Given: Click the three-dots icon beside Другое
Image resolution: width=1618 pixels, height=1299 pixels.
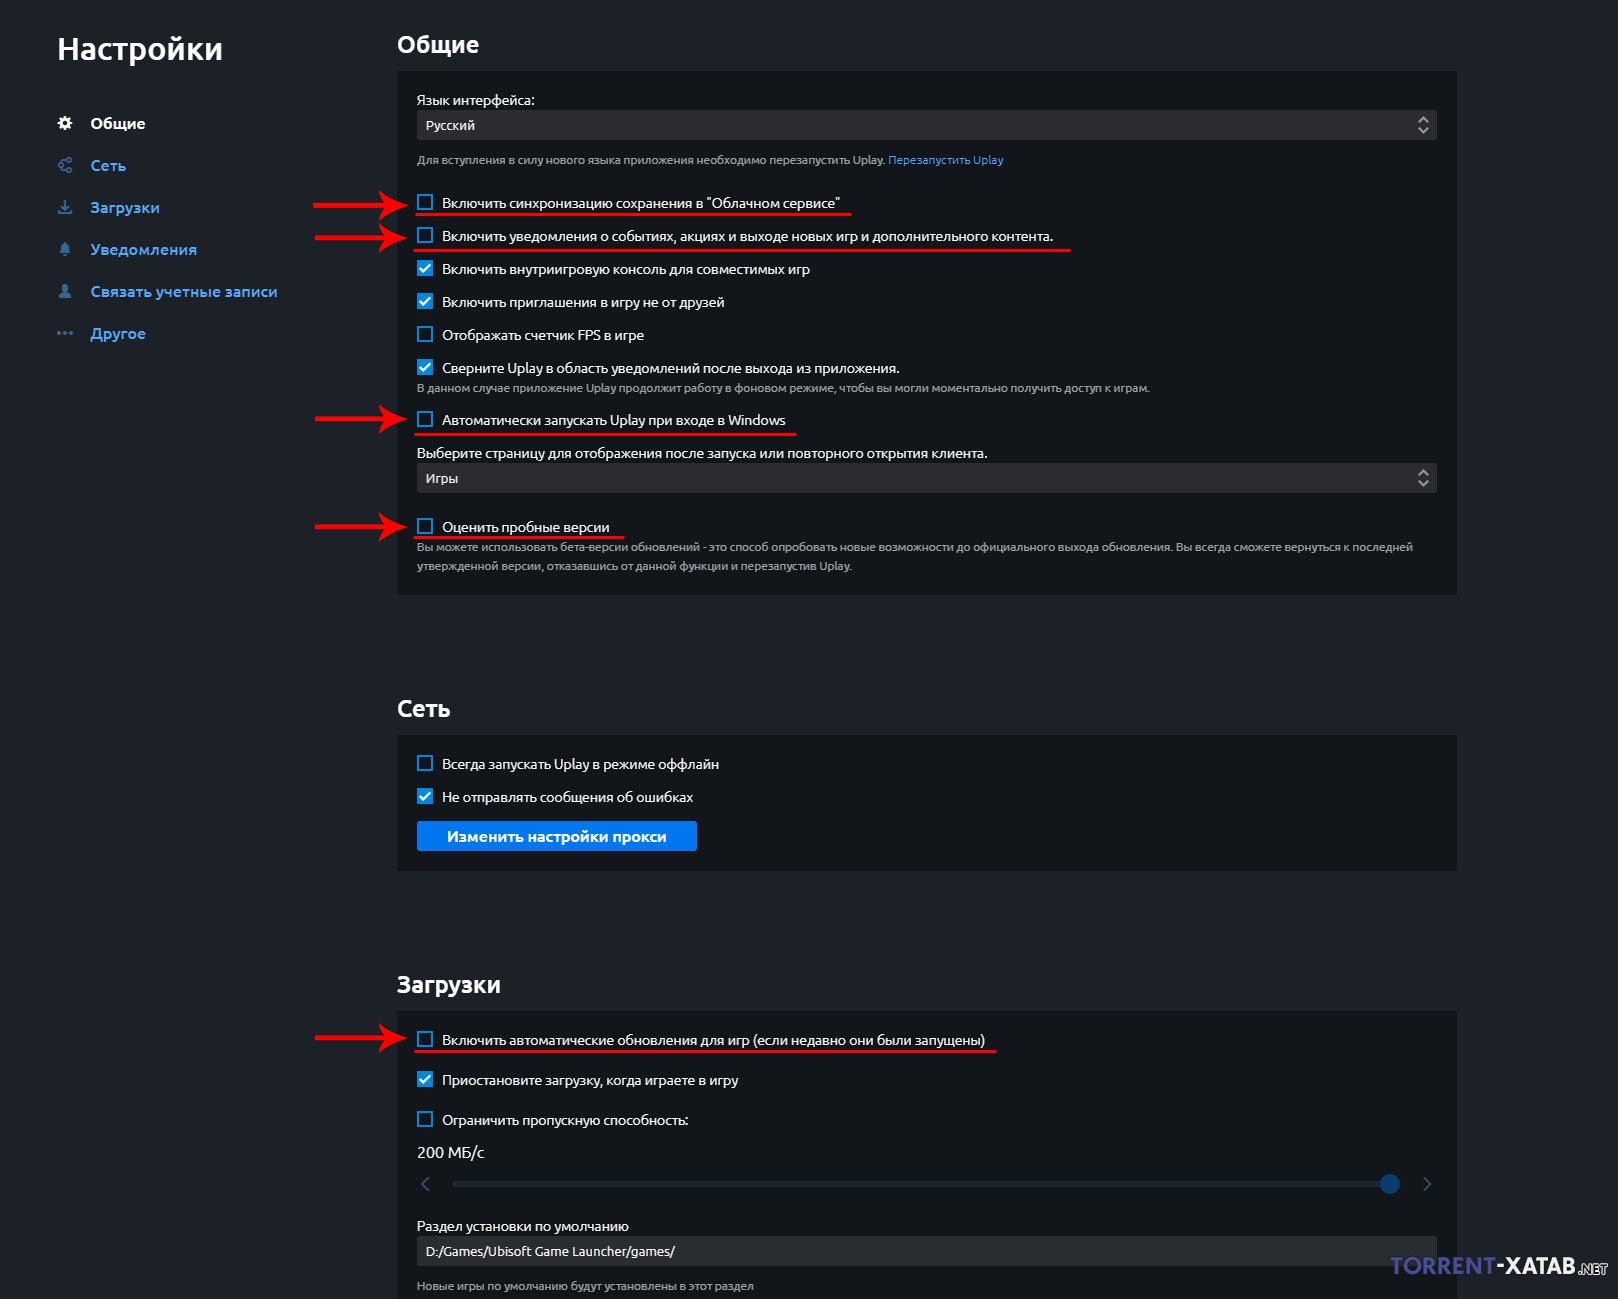Looking at the screenshot, I should pos(65,333).
